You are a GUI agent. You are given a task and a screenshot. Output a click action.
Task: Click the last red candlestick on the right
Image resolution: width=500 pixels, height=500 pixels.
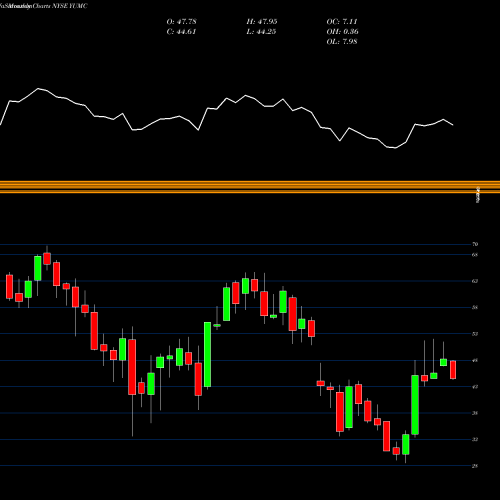pyautogui.click(x=453, y=370)
